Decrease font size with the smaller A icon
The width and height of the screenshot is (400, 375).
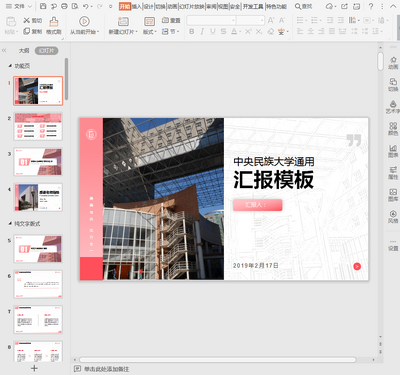tap(282, 21)
